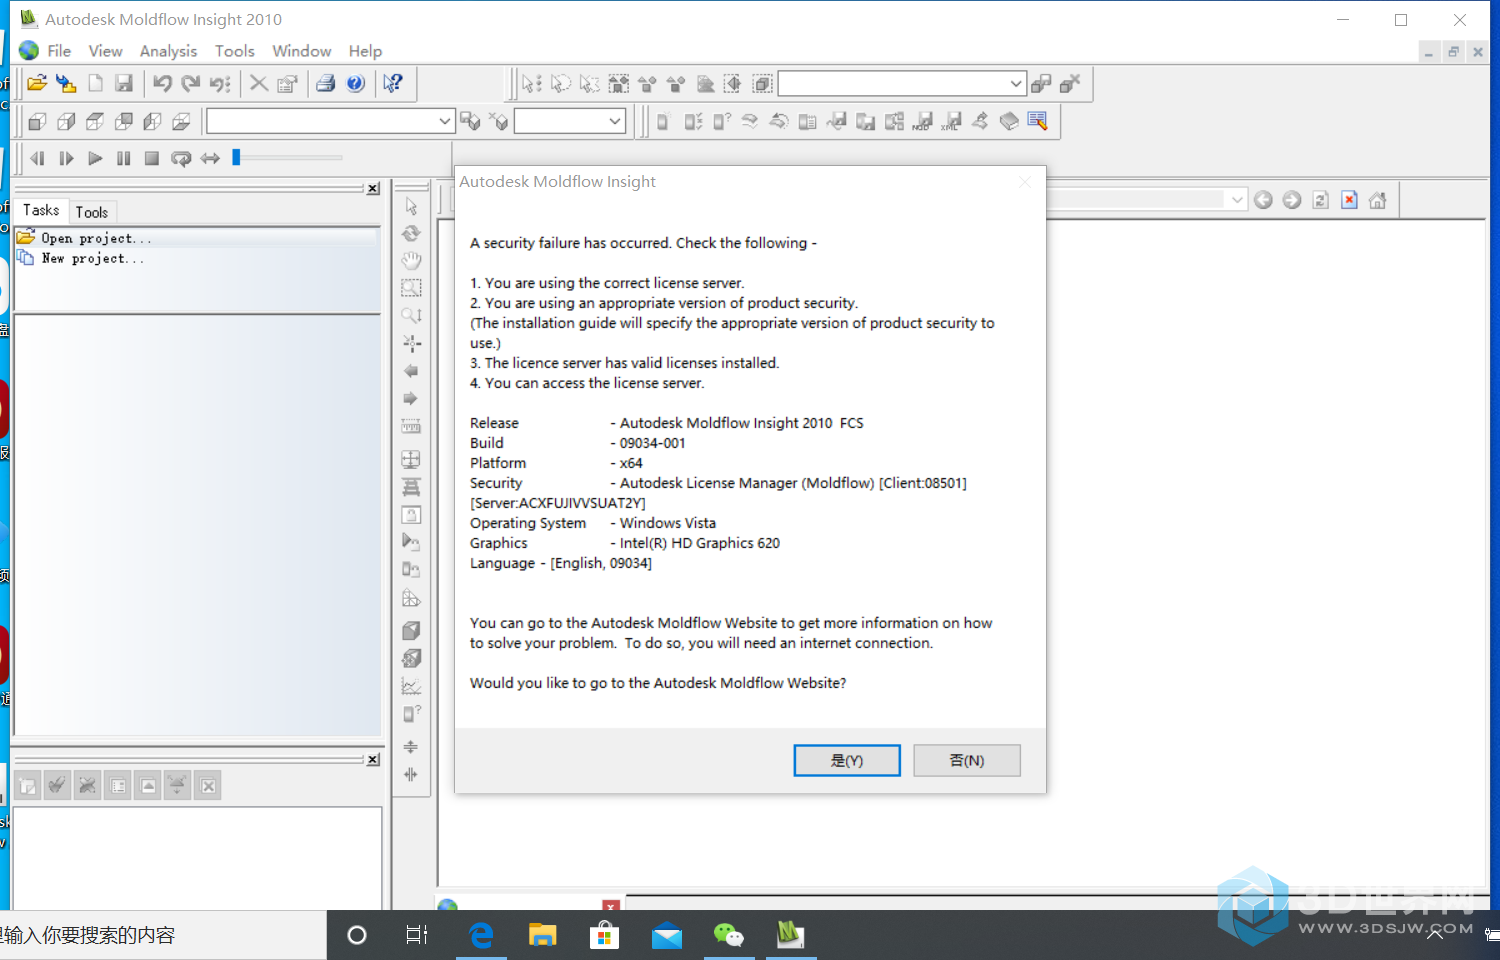Click the Import model icon
The image size is (1500, 960).
click(66, 84)
